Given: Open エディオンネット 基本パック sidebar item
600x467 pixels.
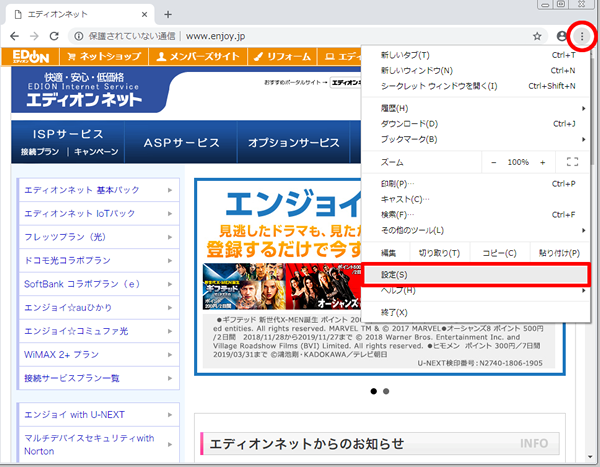Looking at the screenshot, I should click(99, 190).
